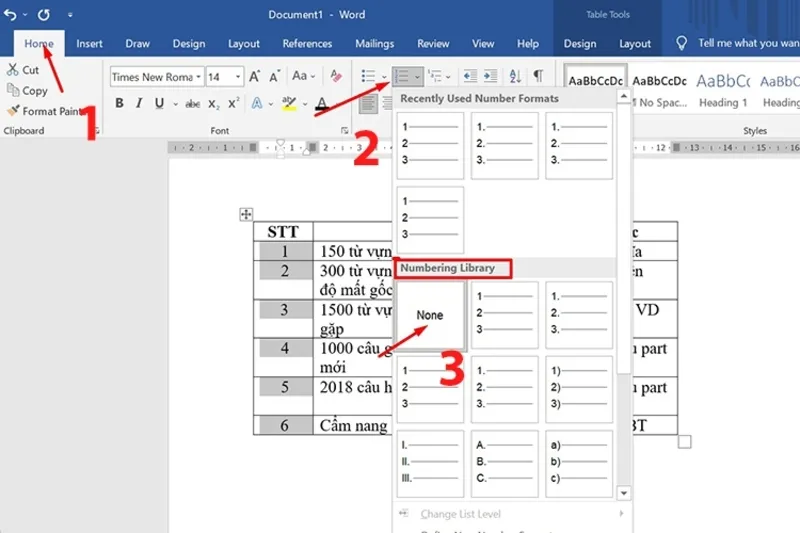Expand the Bullets dropdown arrow

click(384, 77)
